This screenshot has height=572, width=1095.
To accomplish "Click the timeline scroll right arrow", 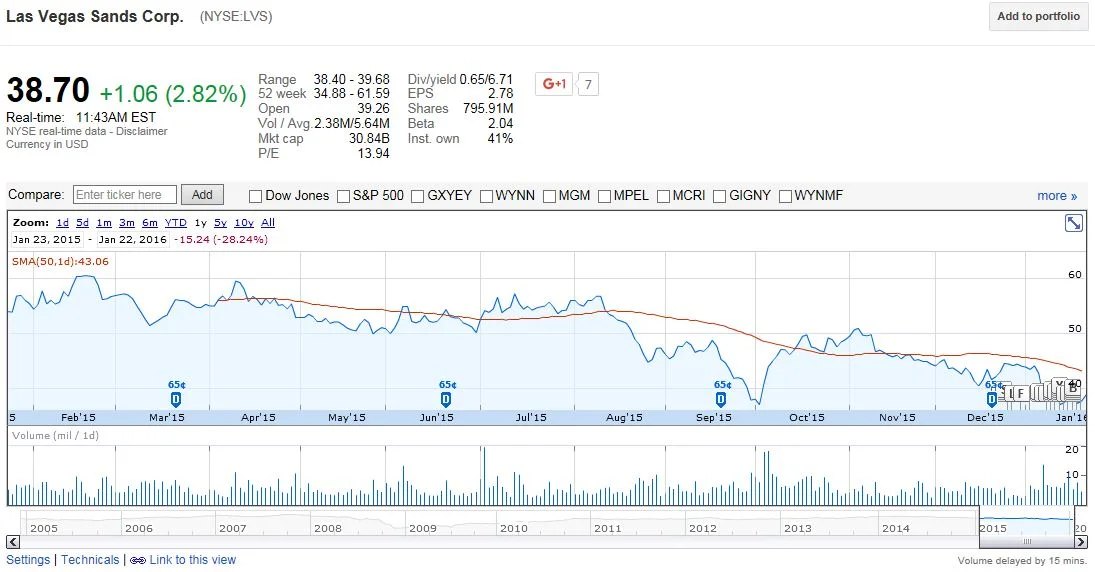I will tap(1080, 542).
